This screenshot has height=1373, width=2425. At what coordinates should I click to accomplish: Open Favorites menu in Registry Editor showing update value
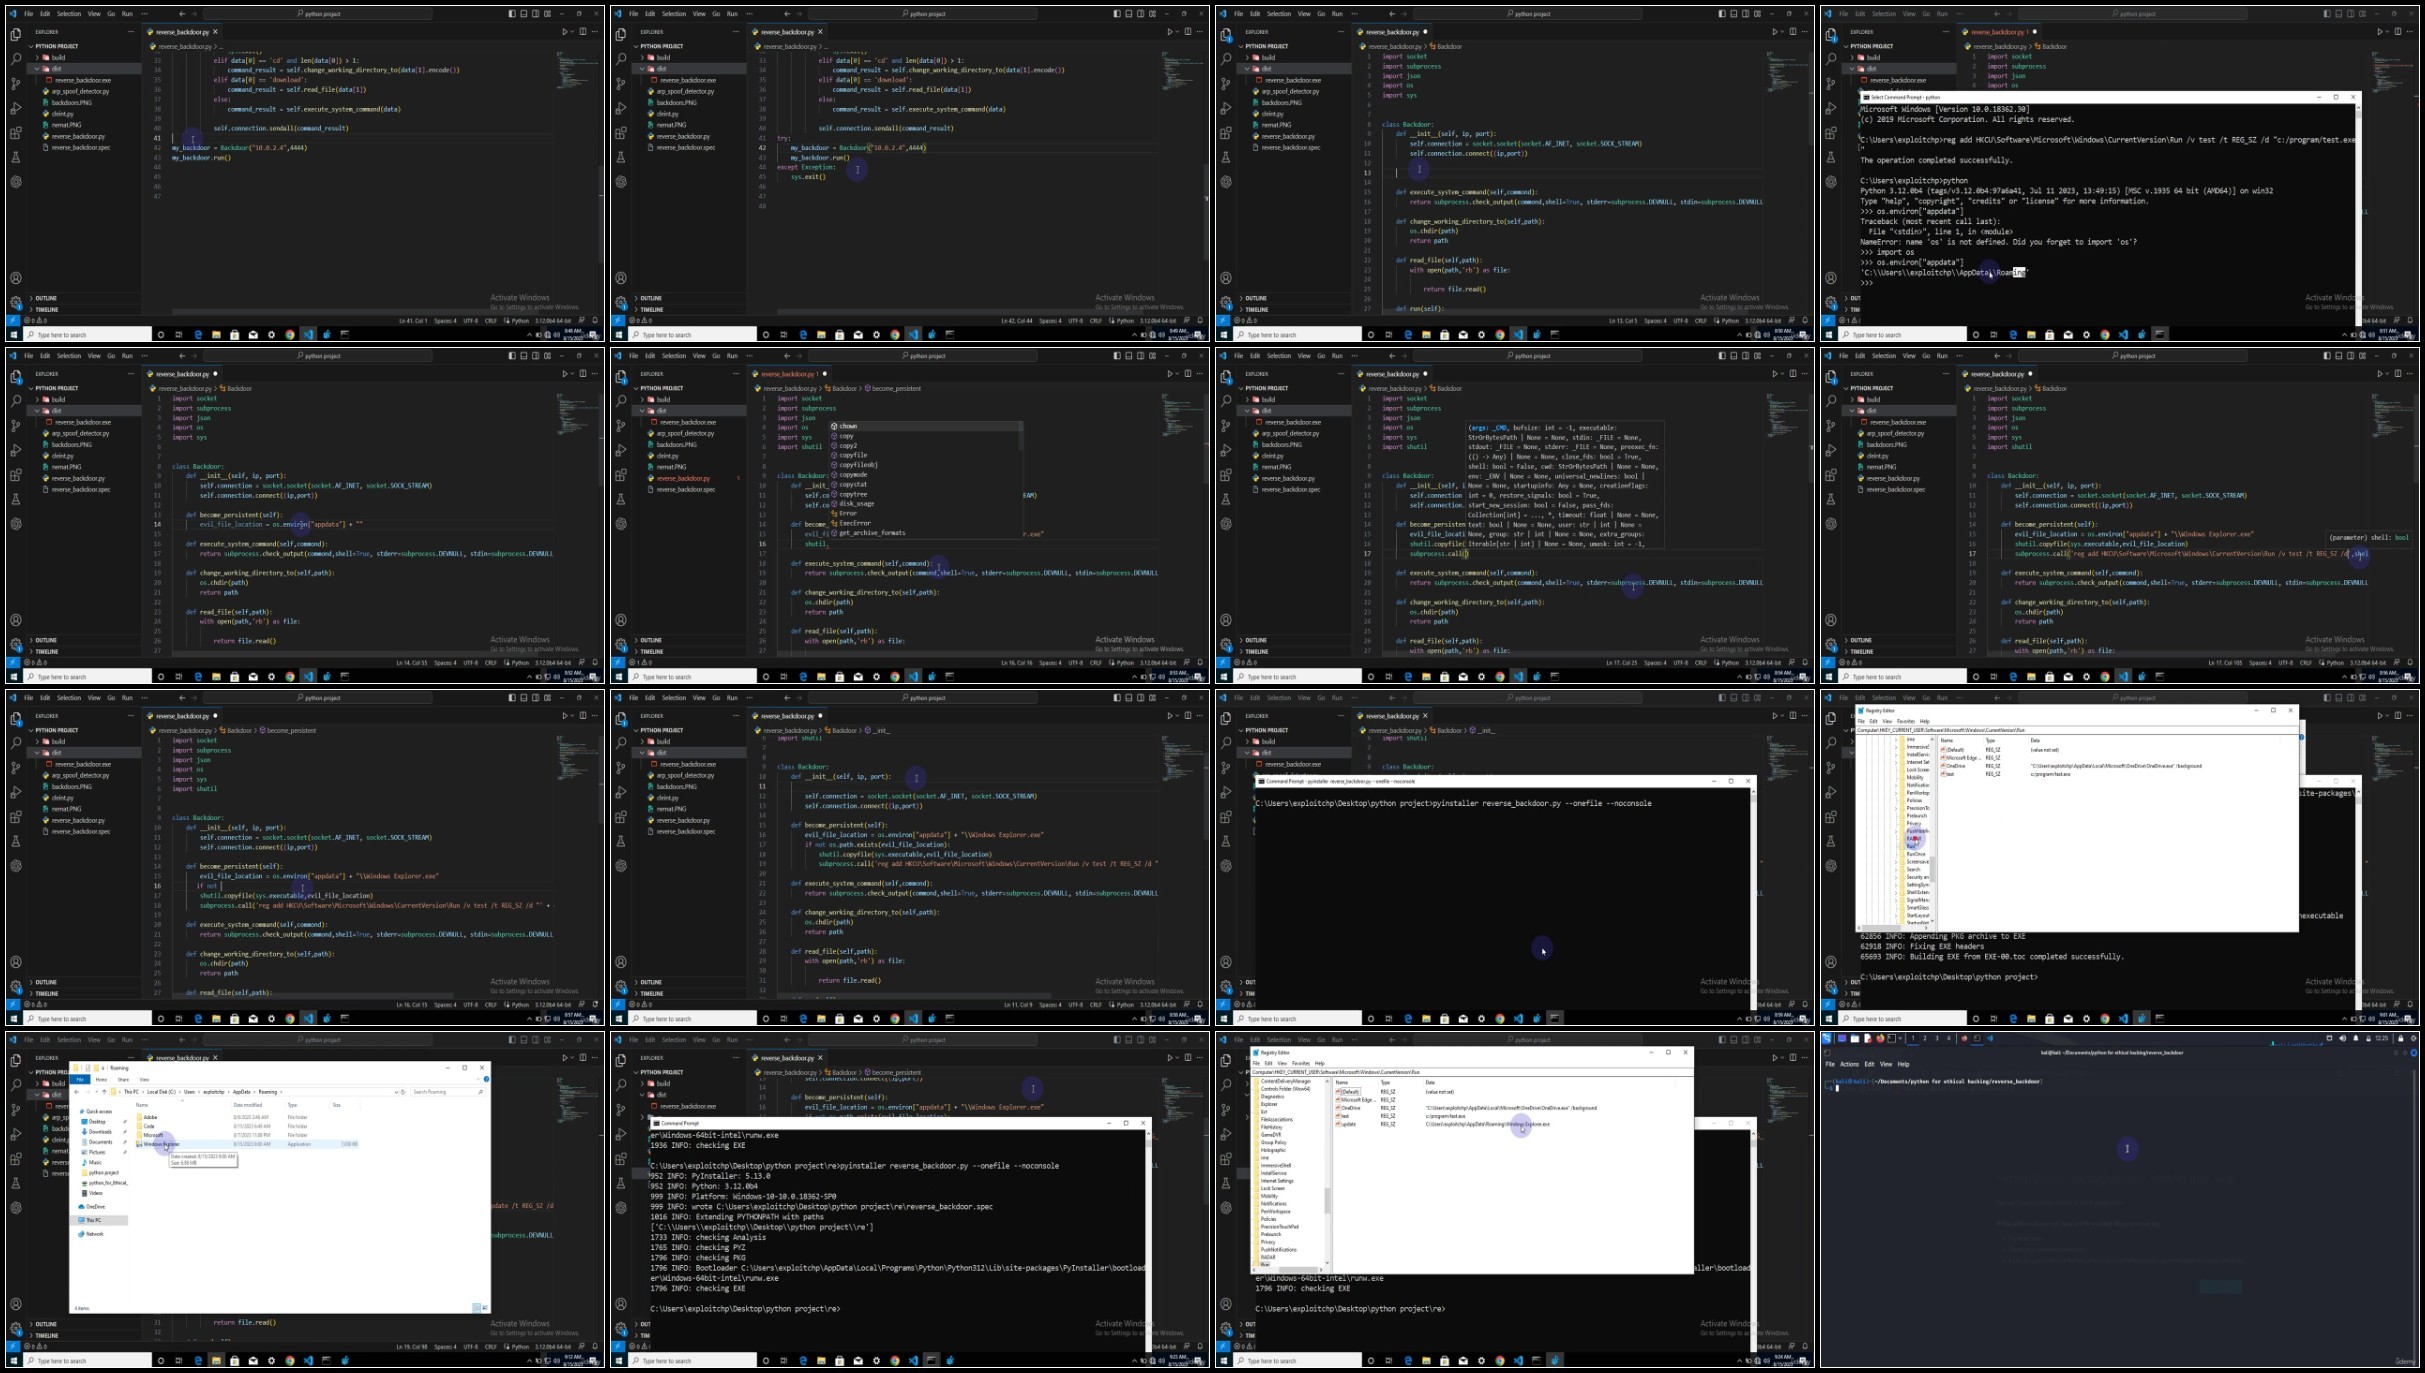click(x=1301, y=1063)
